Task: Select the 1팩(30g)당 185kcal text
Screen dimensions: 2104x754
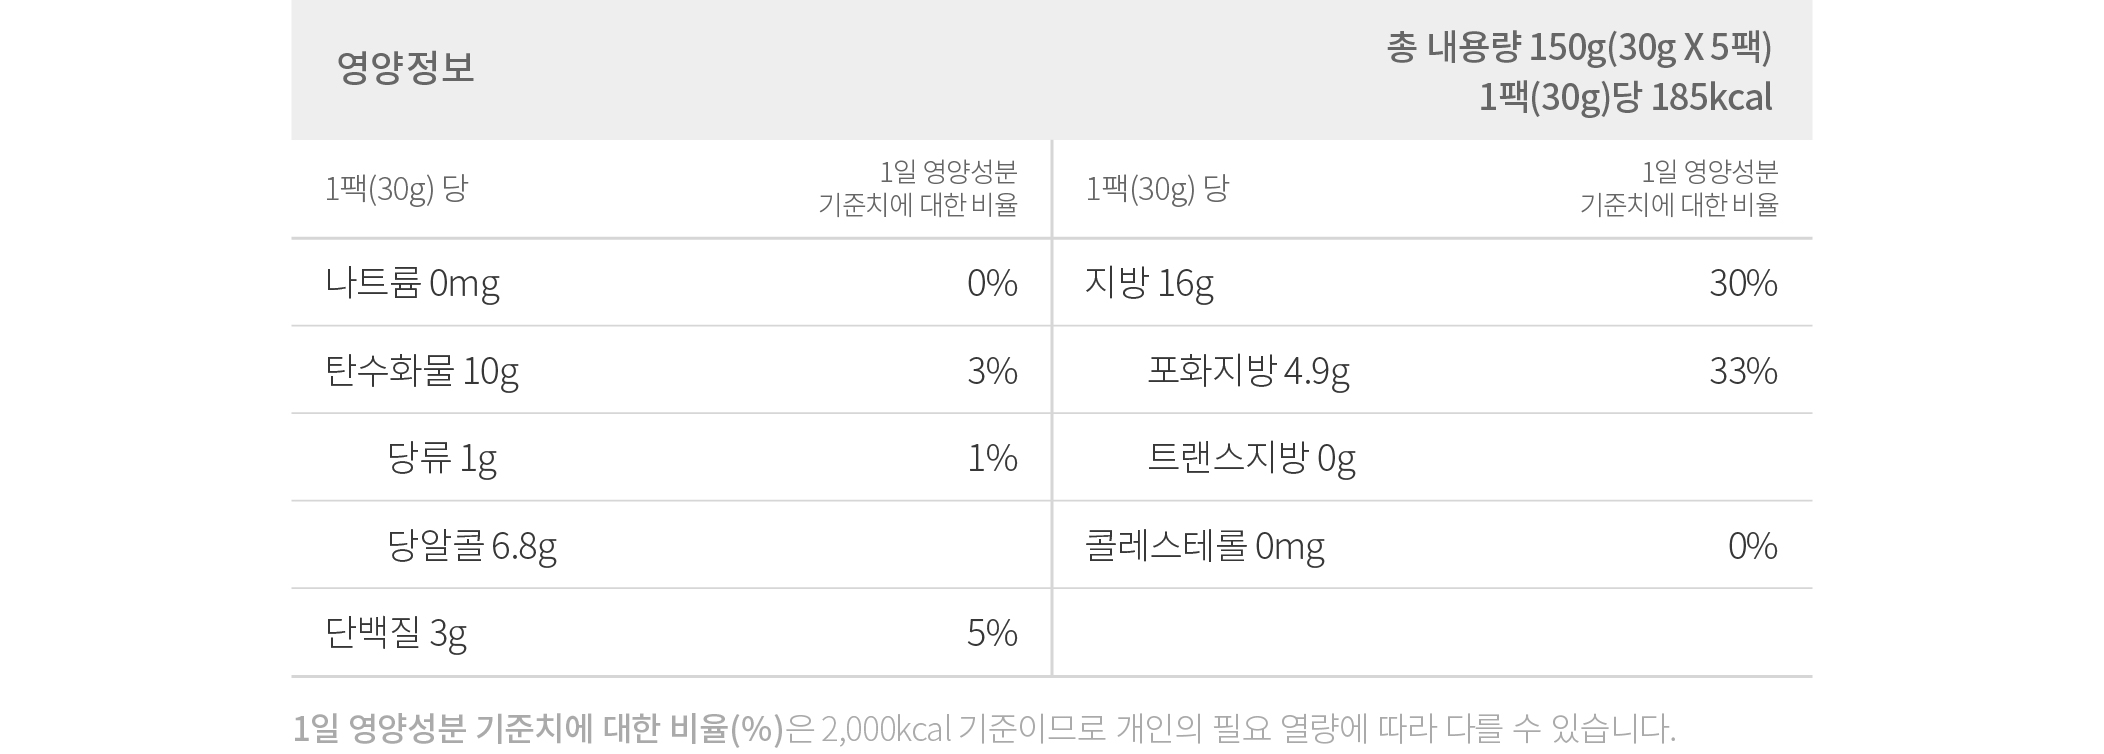Action: click(1626, 98)
